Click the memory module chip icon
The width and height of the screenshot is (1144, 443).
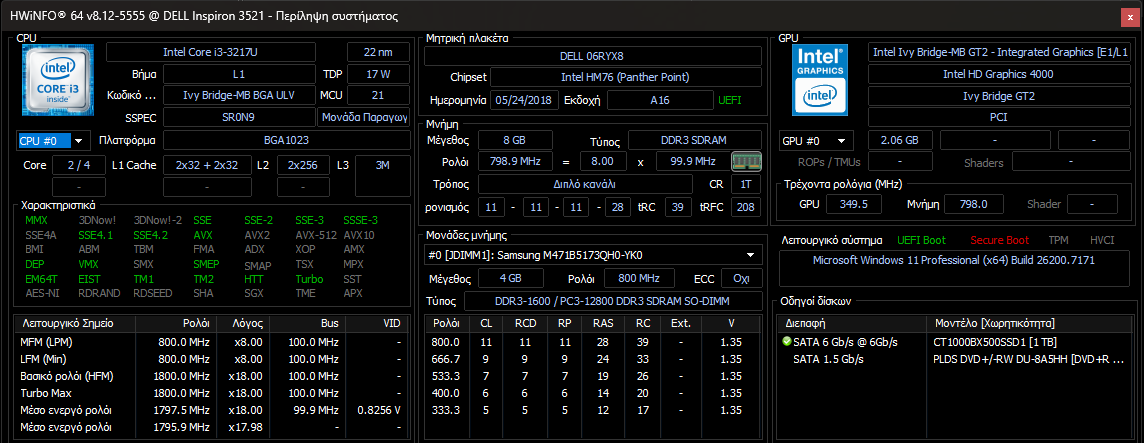[746, 161]
